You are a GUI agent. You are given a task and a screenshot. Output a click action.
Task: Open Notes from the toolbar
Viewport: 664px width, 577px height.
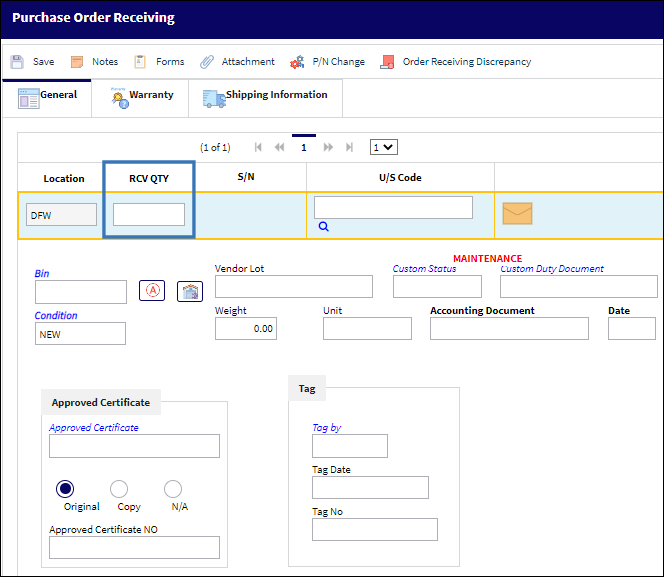pyautogui.click(x=105, y=62)
